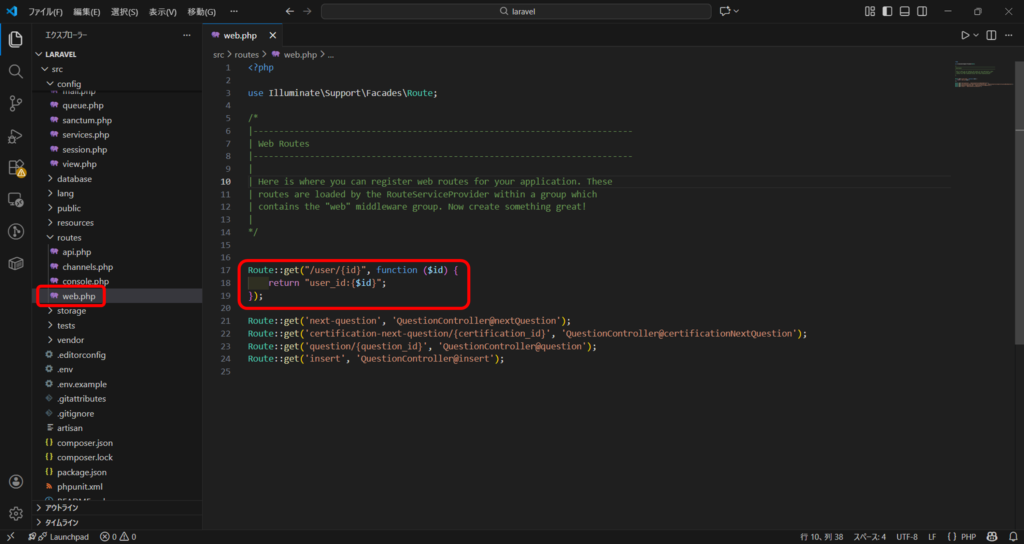Open the ファイル(F) menu
1024x544 pixels.
[45, 12]
